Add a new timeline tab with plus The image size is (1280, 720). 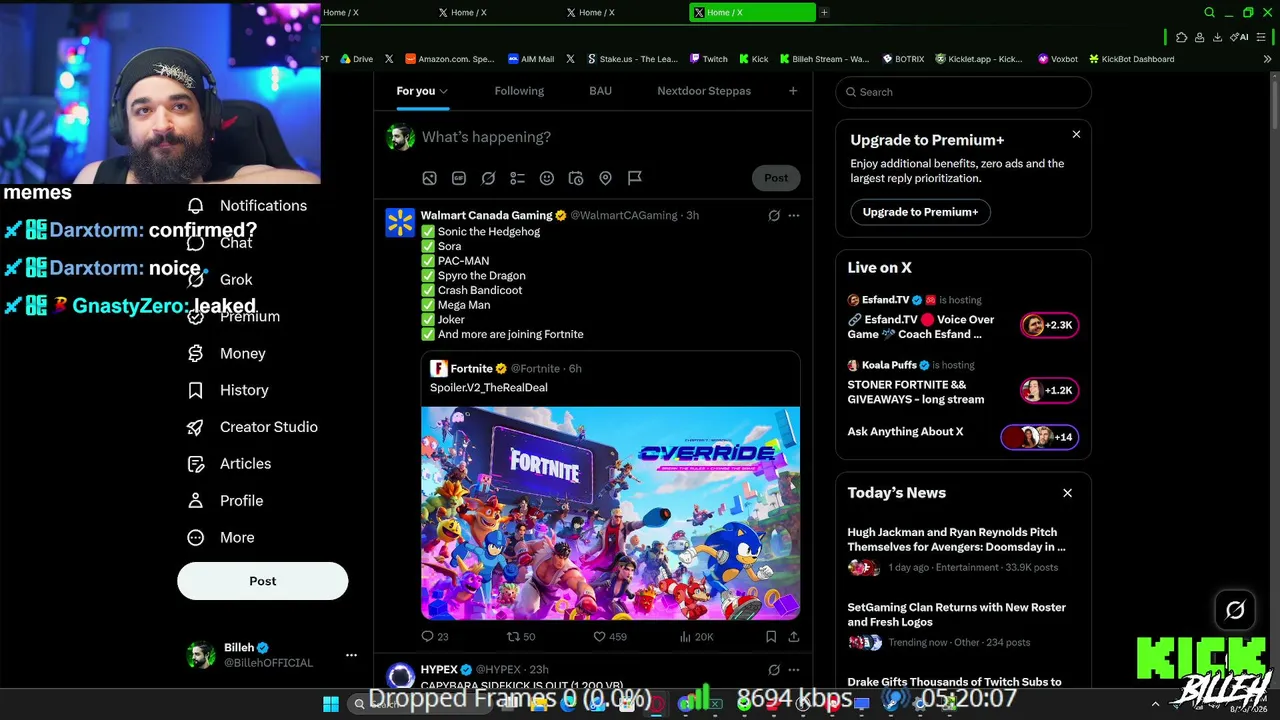pyautogui.click(x=793, y=91)
